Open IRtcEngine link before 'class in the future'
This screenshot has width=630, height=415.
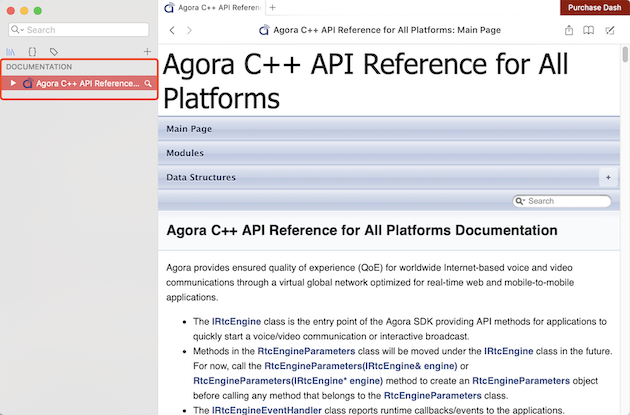pos(509,351)
